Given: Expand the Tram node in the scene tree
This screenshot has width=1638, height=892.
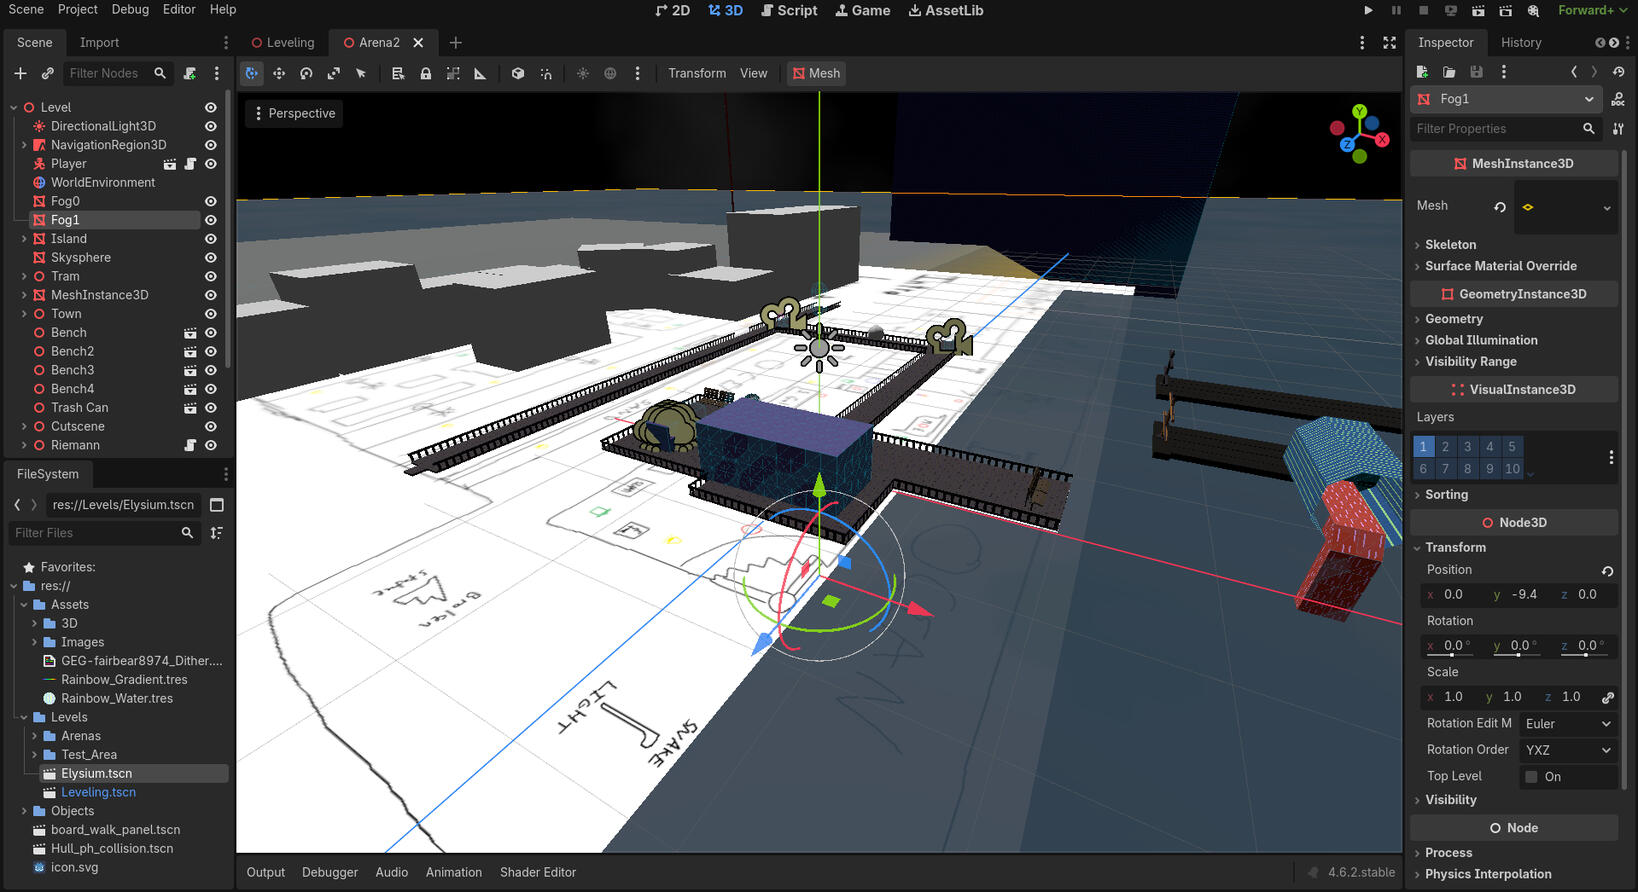Looking at the screenshot, I should [24, 276].
